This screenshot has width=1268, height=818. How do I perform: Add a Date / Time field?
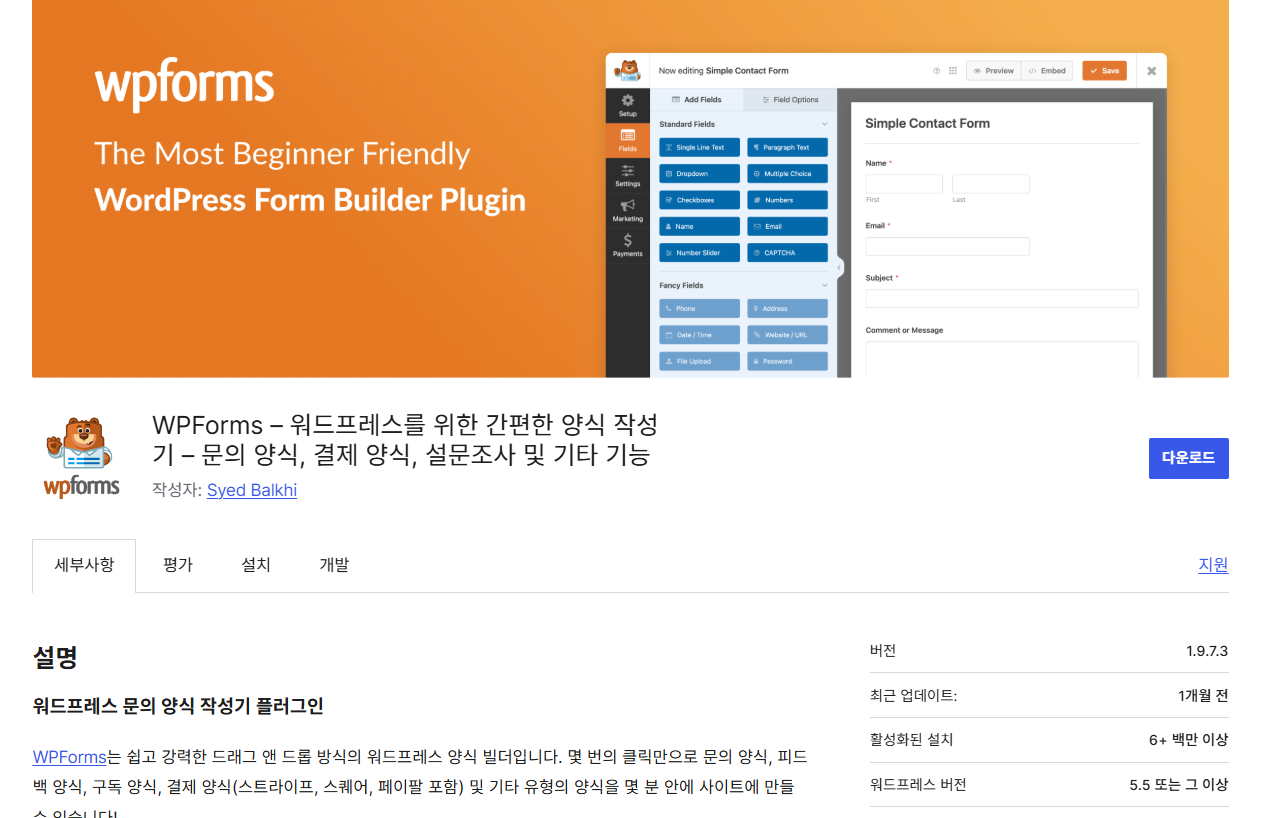point(700,335)
